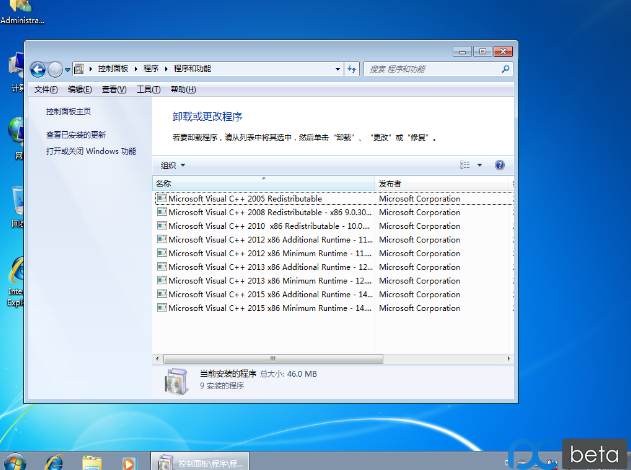Click the blue help question mark icon
Viewport: 631px width, 470px height.
[x=500, y=165]
